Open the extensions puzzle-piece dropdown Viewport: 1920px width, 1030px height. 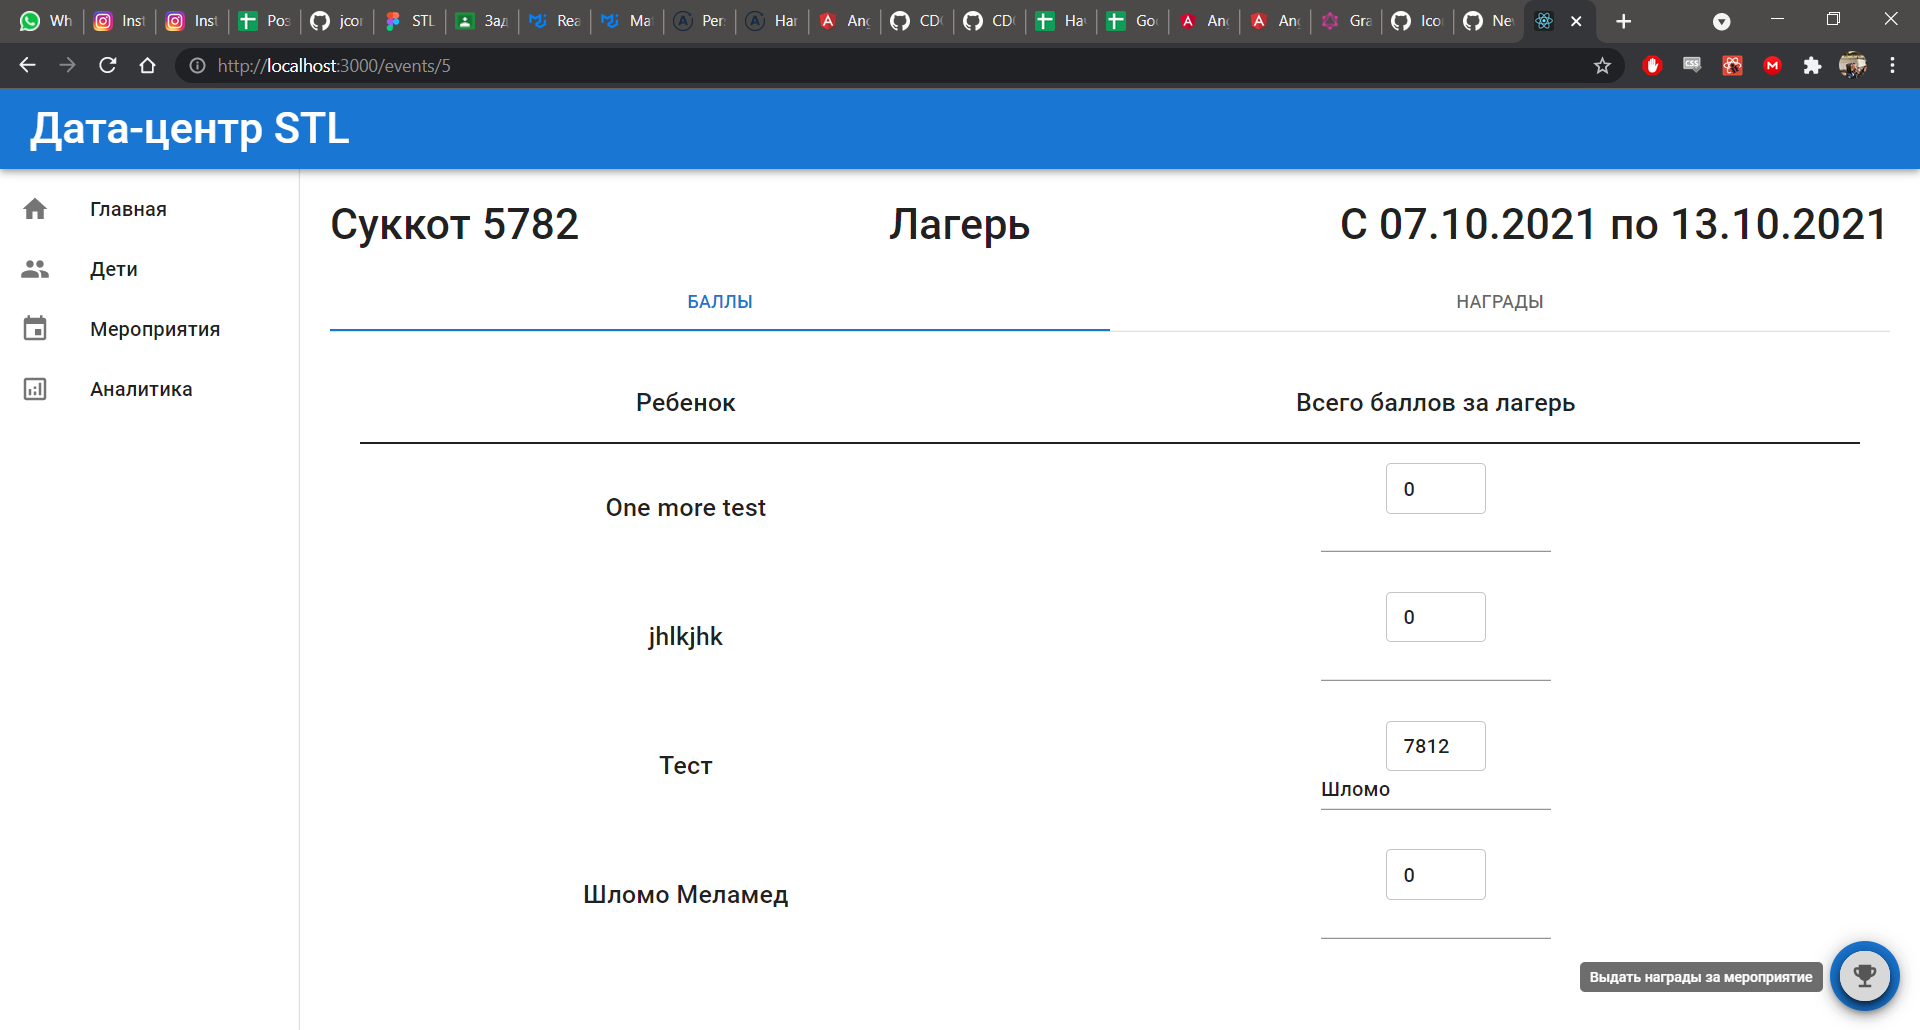(x=1812, y=65)
